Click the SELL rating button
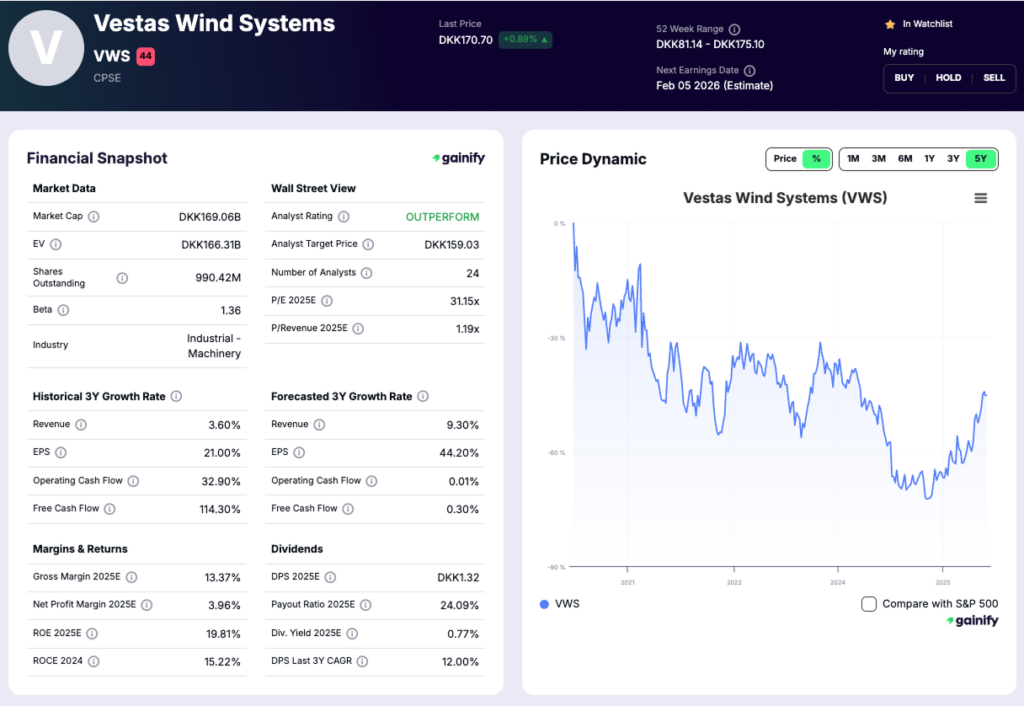 994,77
